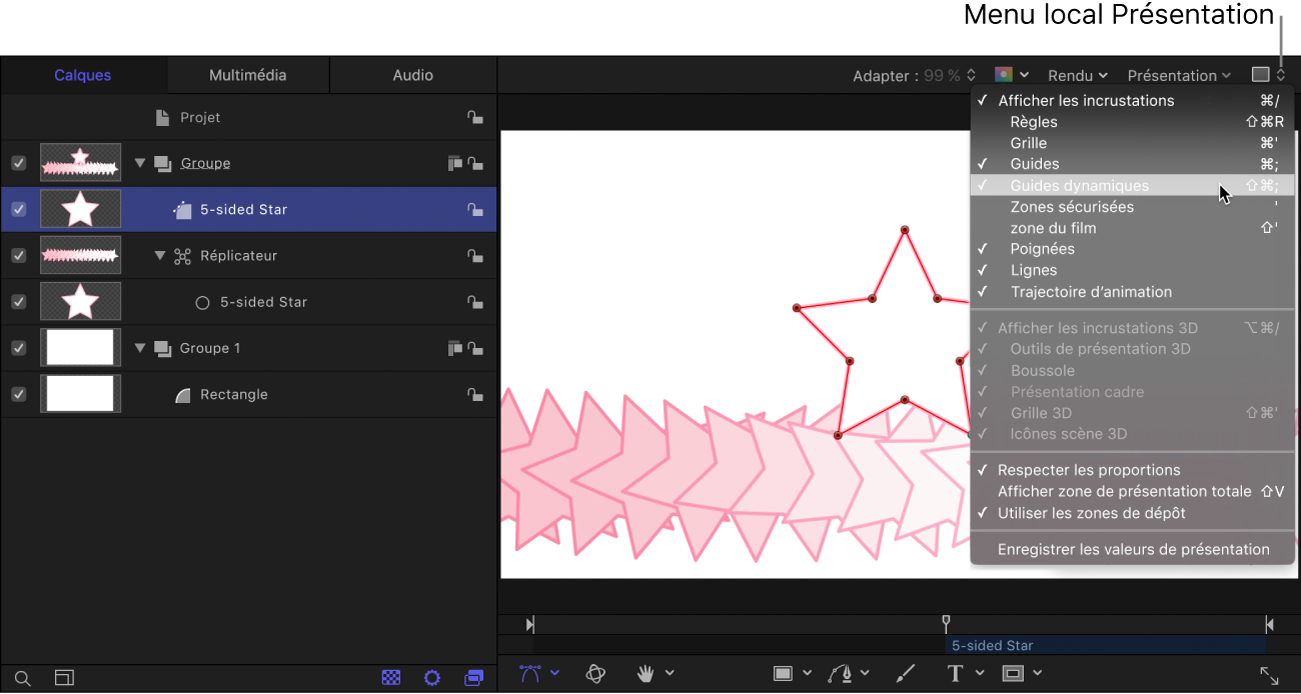Viewport: 1301px width, 694px height.
Task: Click the playhead marker in timeline
Action: [946, 624]
